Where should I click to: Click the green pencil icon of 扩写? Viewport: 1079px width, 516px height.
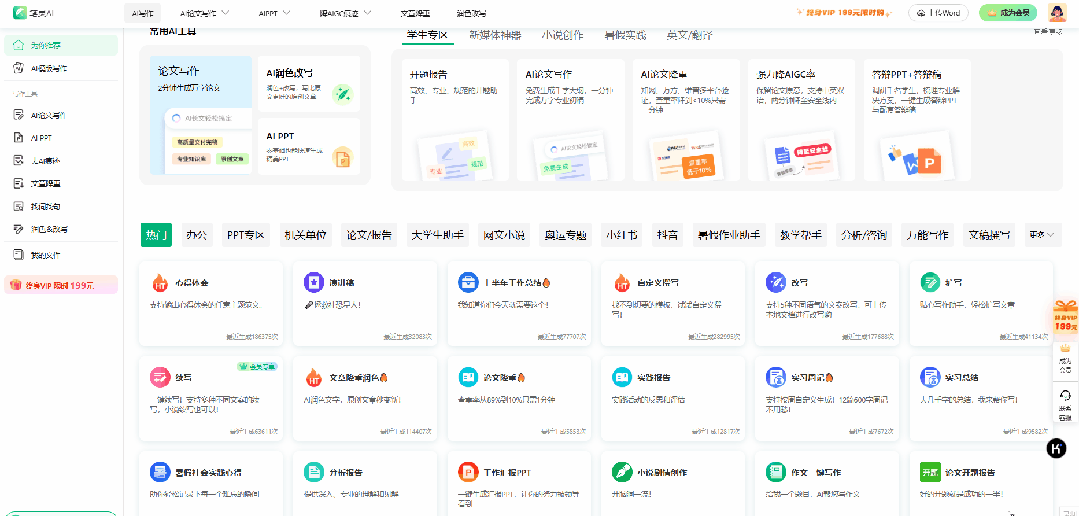pyautogui.click(x=930, y=282)
